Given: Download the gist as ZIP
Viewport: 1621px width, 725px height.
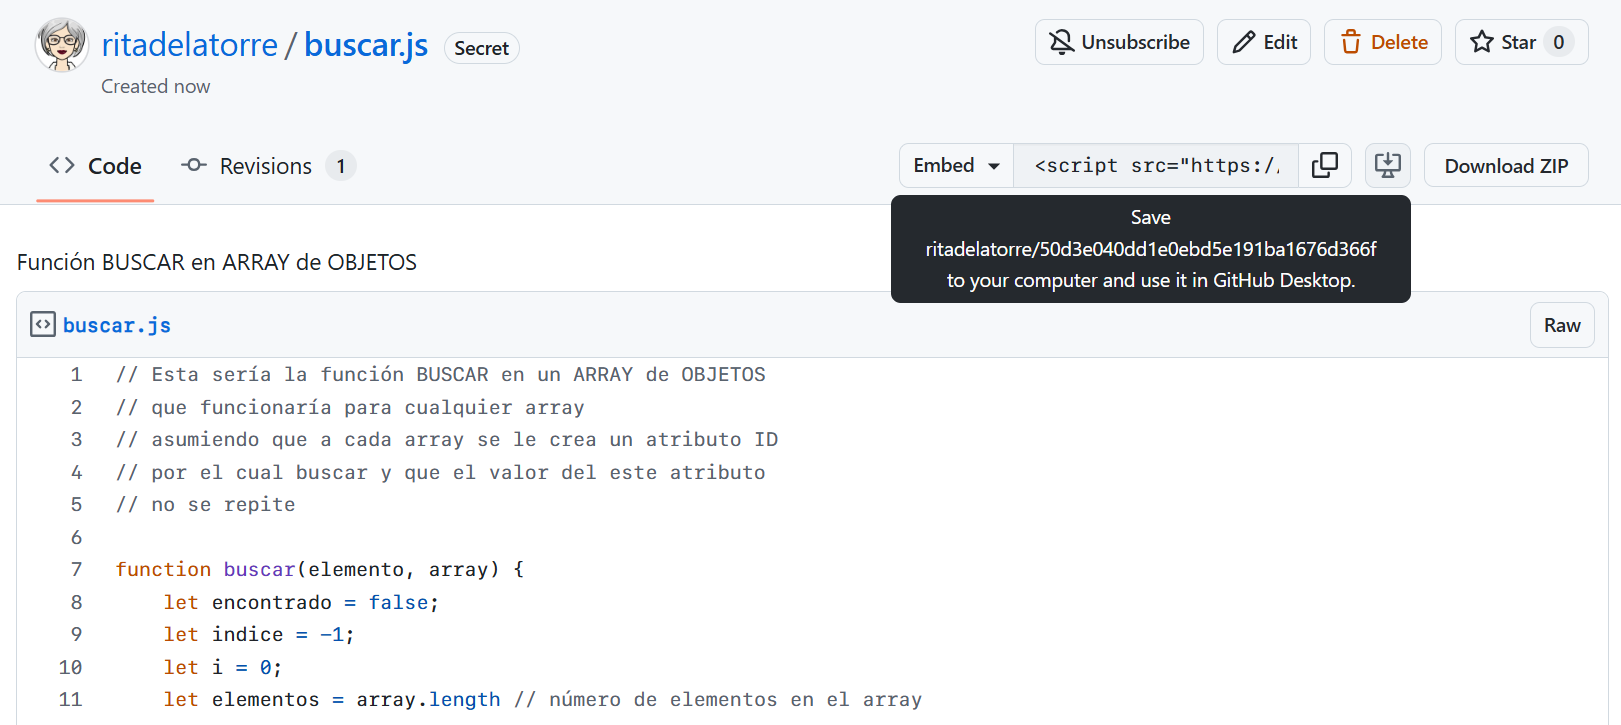Looking at the screenshot, I should click(x=1506, y=165).
